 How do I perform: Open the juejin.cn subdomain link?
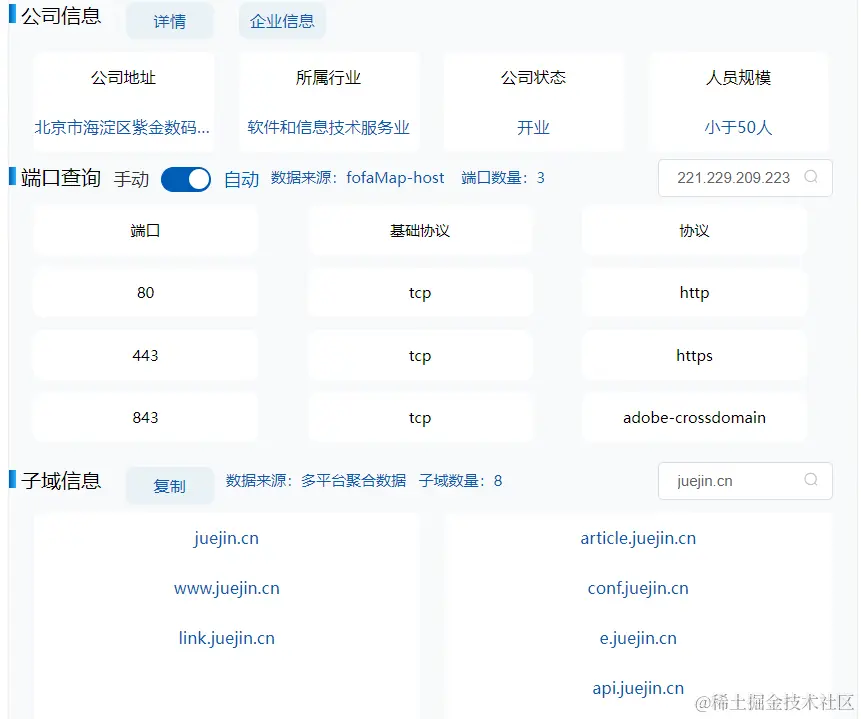pyautogui.click(x=226, y=538)
